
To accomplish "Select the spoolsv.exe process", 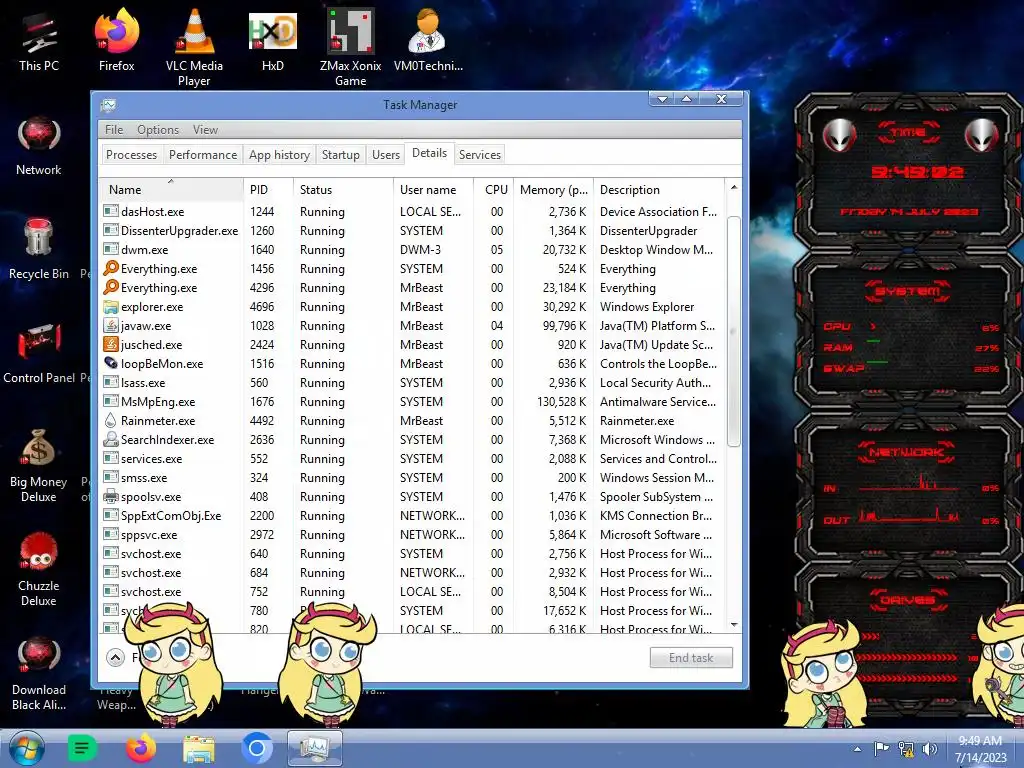I will [411, 496].
